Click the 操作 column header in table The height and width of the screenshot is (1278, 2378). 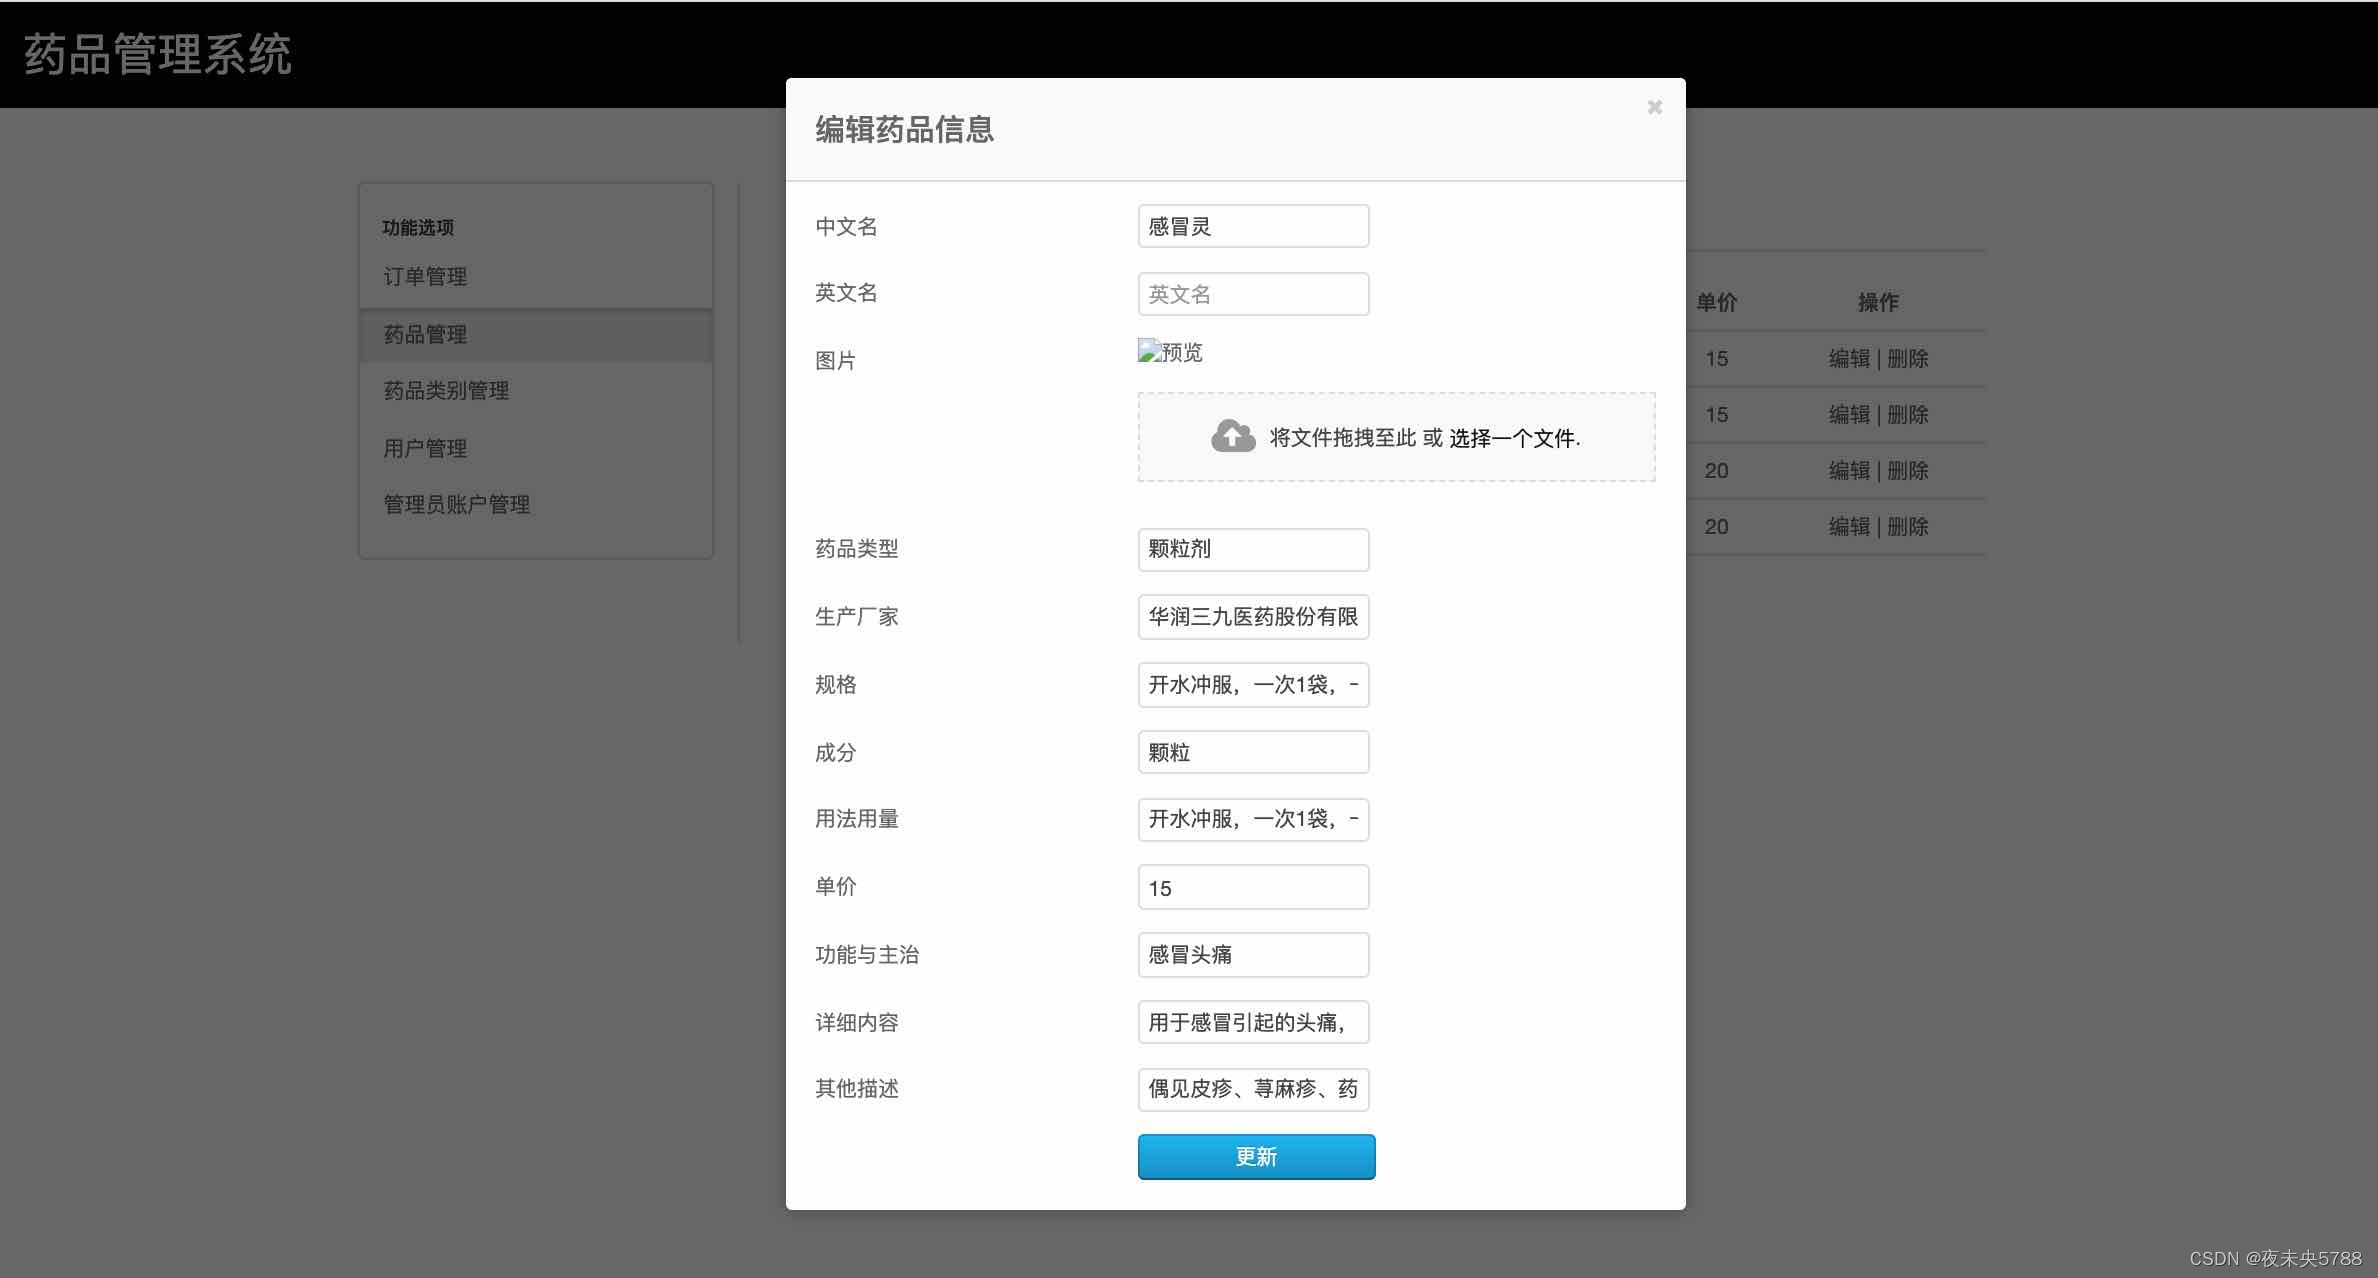[x=1878, y=303]
